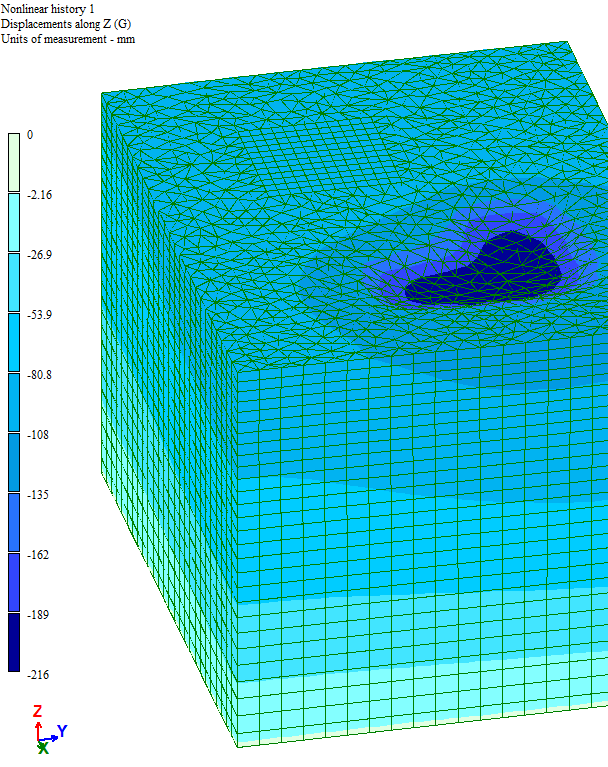Click the green X axis label in triad
The image size is (608, 767).
pyautogui.click(x=41, y=748)
